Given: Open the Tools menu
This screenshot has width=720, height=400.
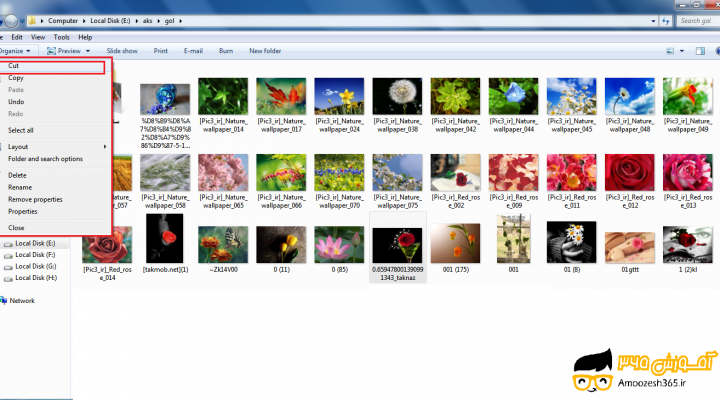Looking at the screenshot, I should coord(62,37).
